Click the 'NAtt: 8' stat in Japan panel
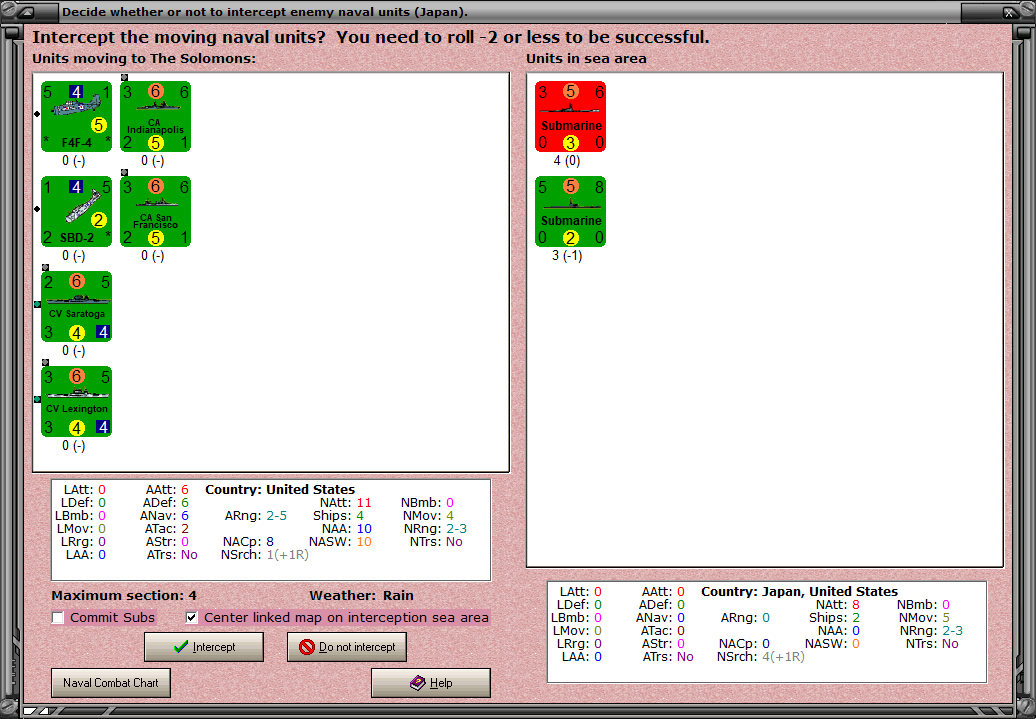This screenshot has height=719, width=1036. (838, 605)
